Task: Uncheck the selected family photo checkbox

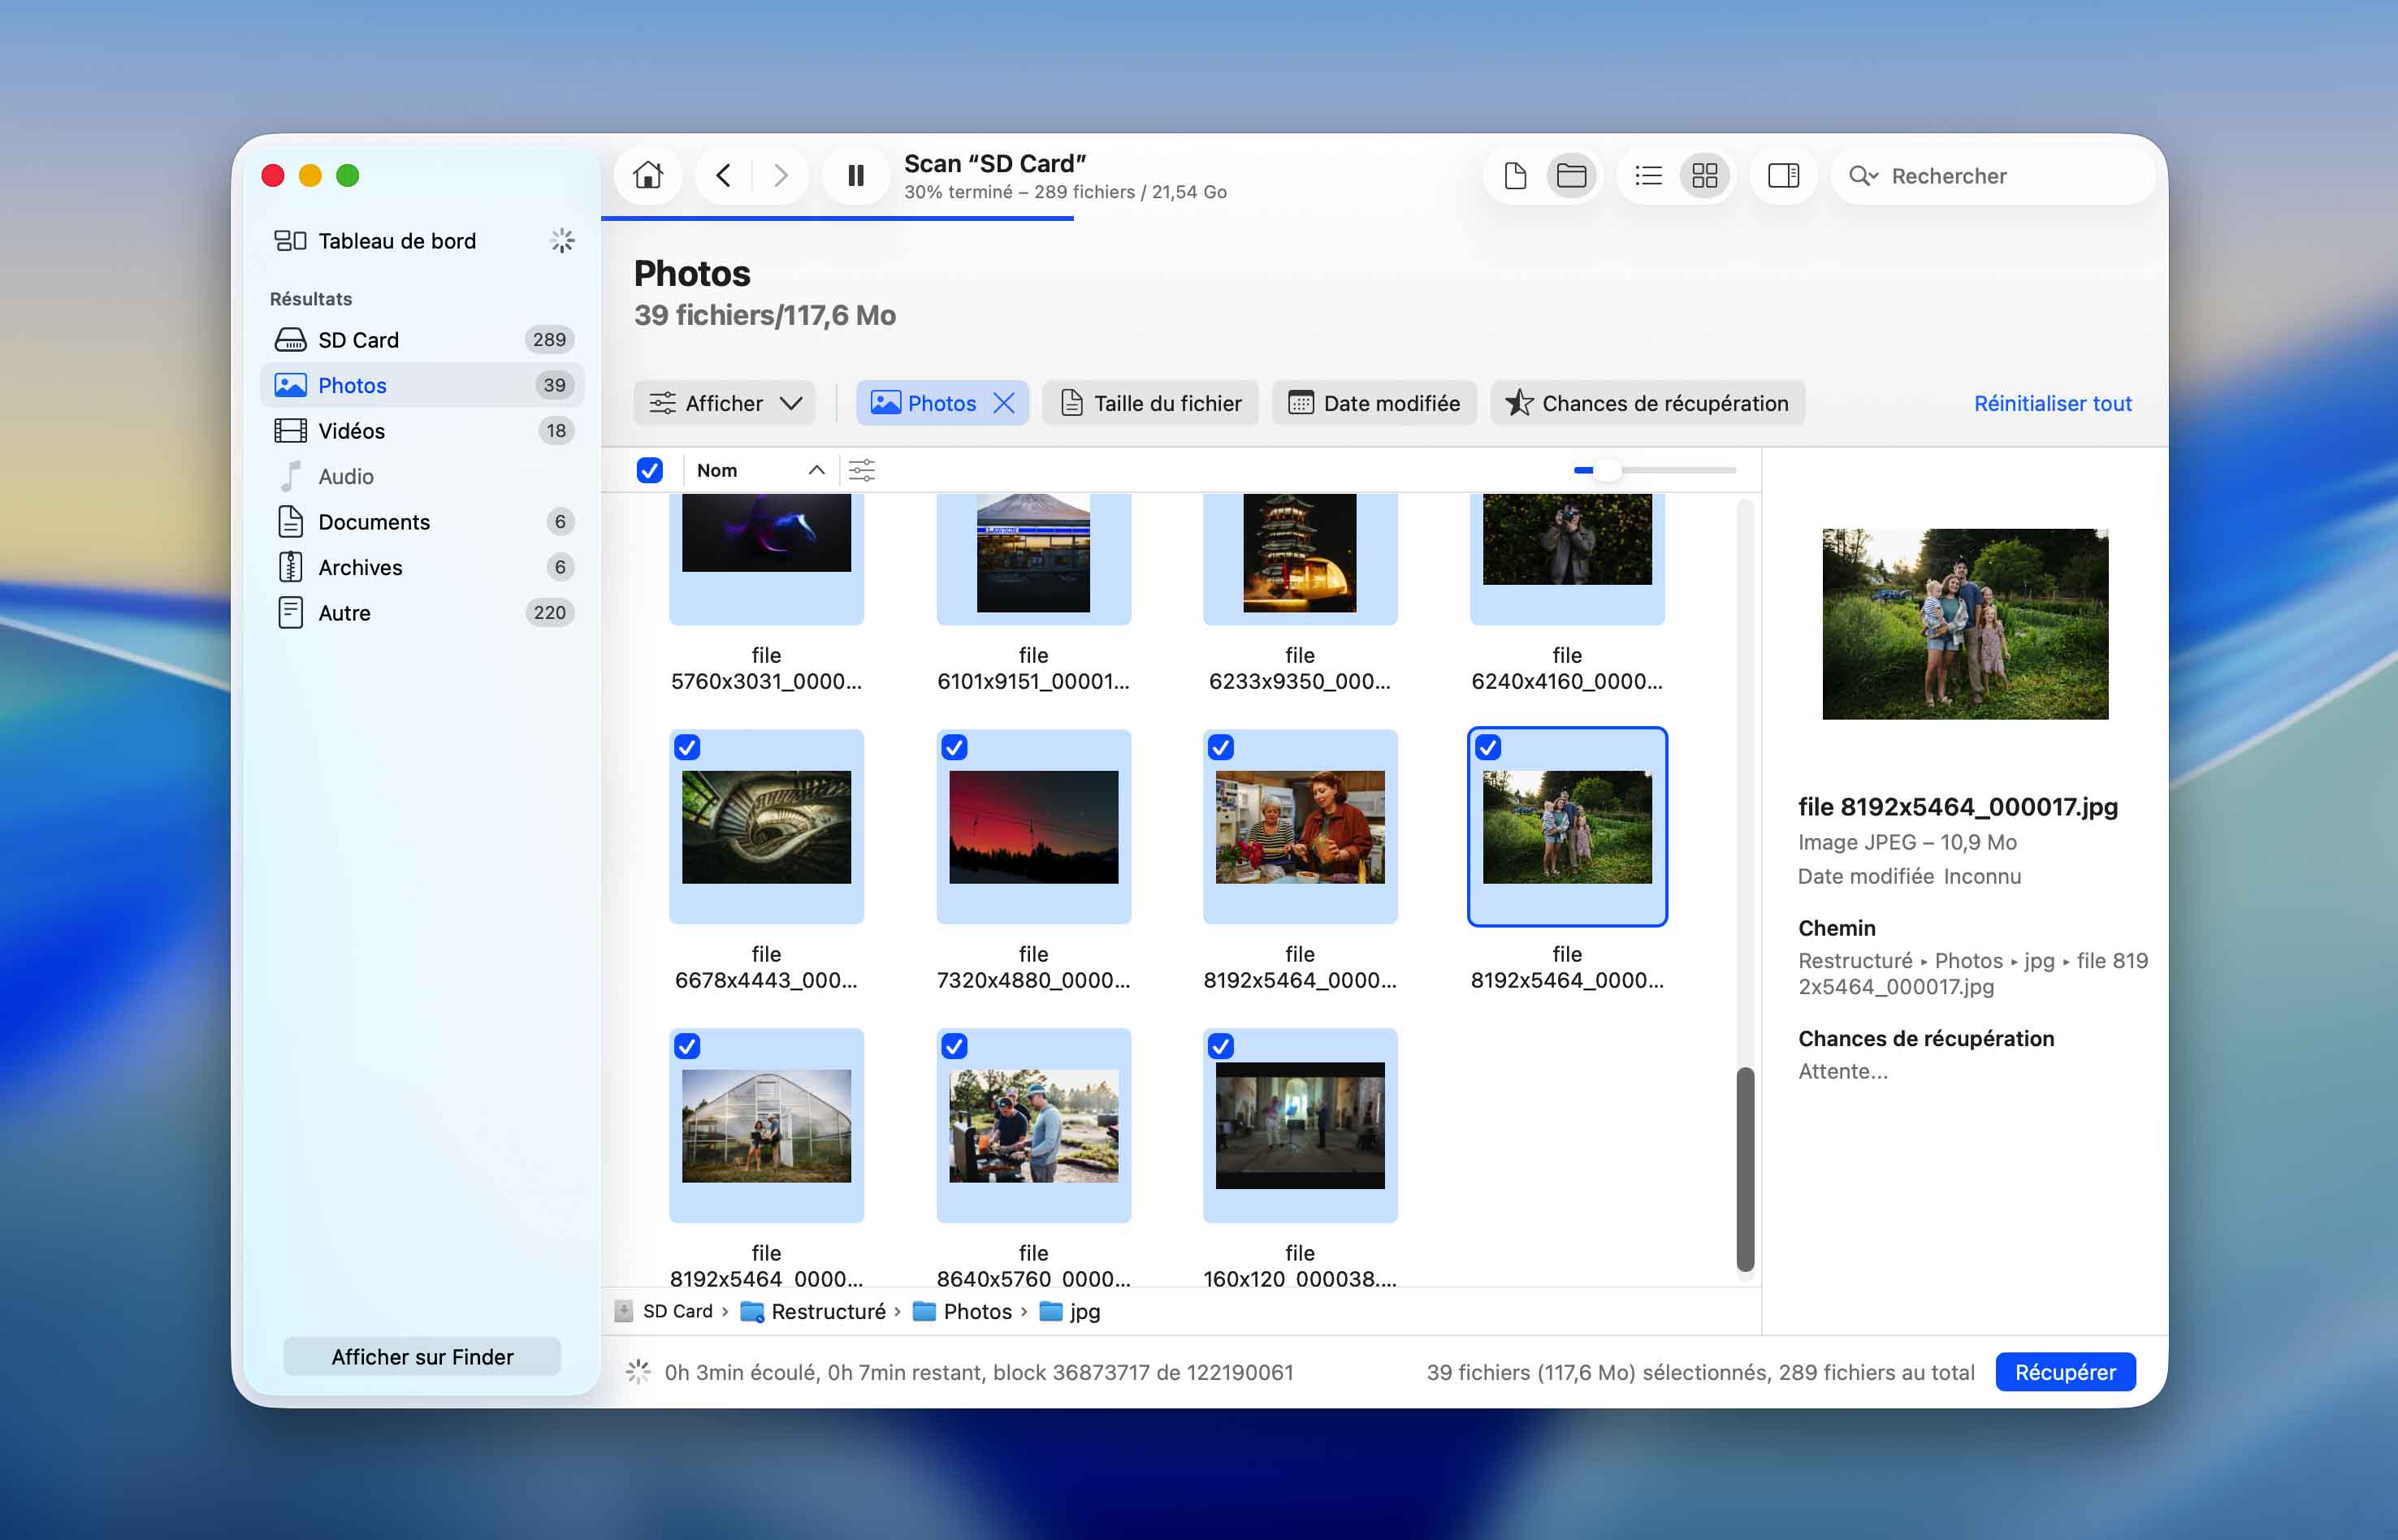Action: coord(1488,747)
